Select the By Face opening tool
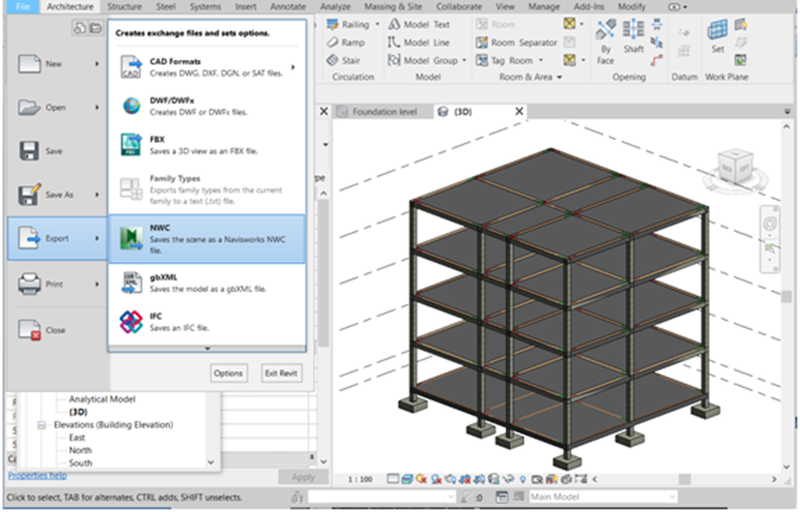This screenshot has width=800, height=512. [x=606, y=43]
